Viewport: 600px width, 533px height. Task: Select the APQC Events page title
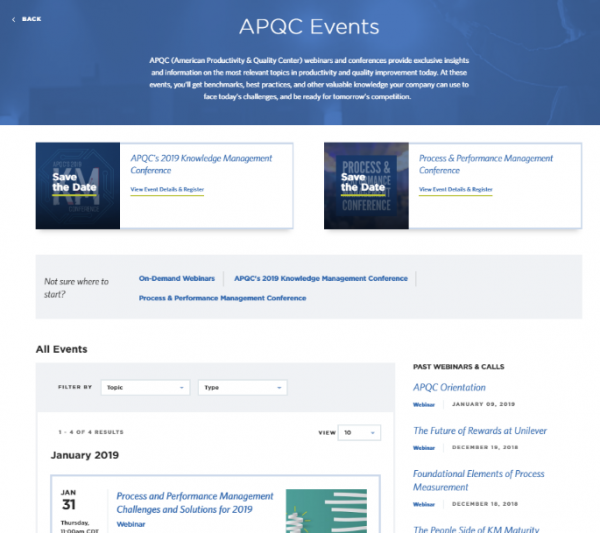(x=309, y=27)
